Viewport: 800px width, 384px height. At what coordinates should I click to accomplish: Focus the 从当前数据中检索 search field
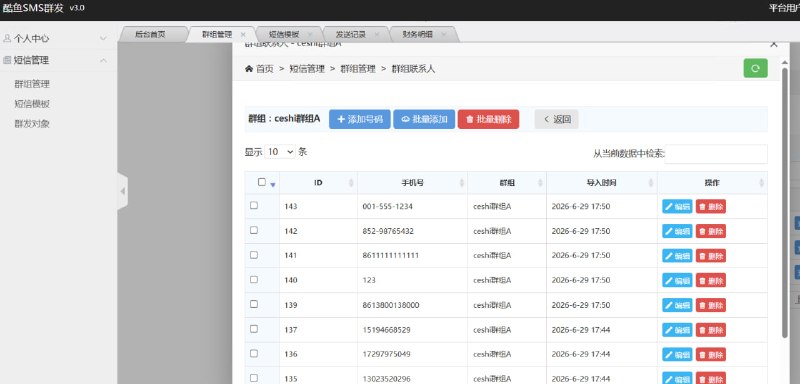[x=716, y=153]
